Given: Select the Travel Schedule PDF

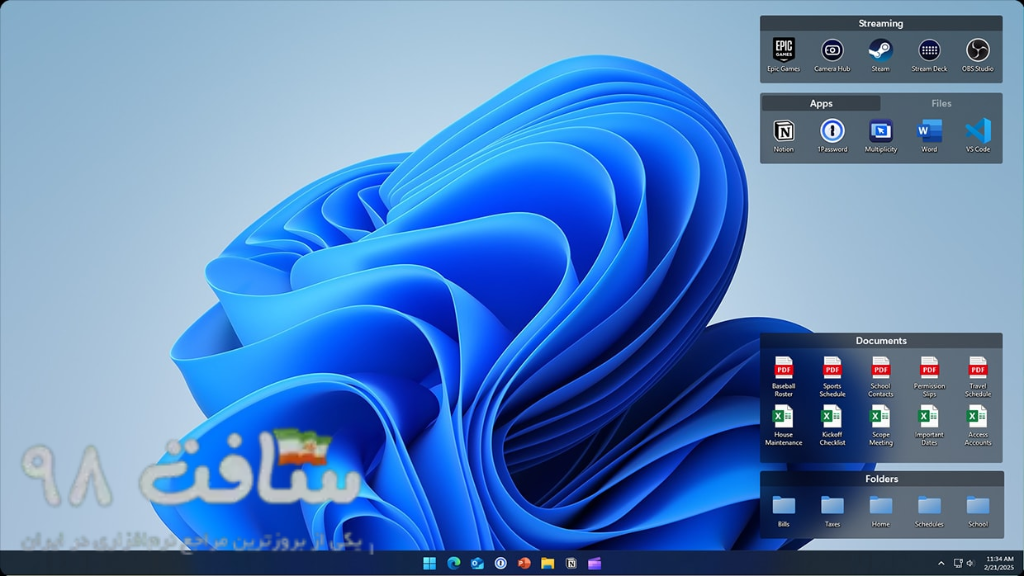Looking at the screenshot, I should point(978,377).
